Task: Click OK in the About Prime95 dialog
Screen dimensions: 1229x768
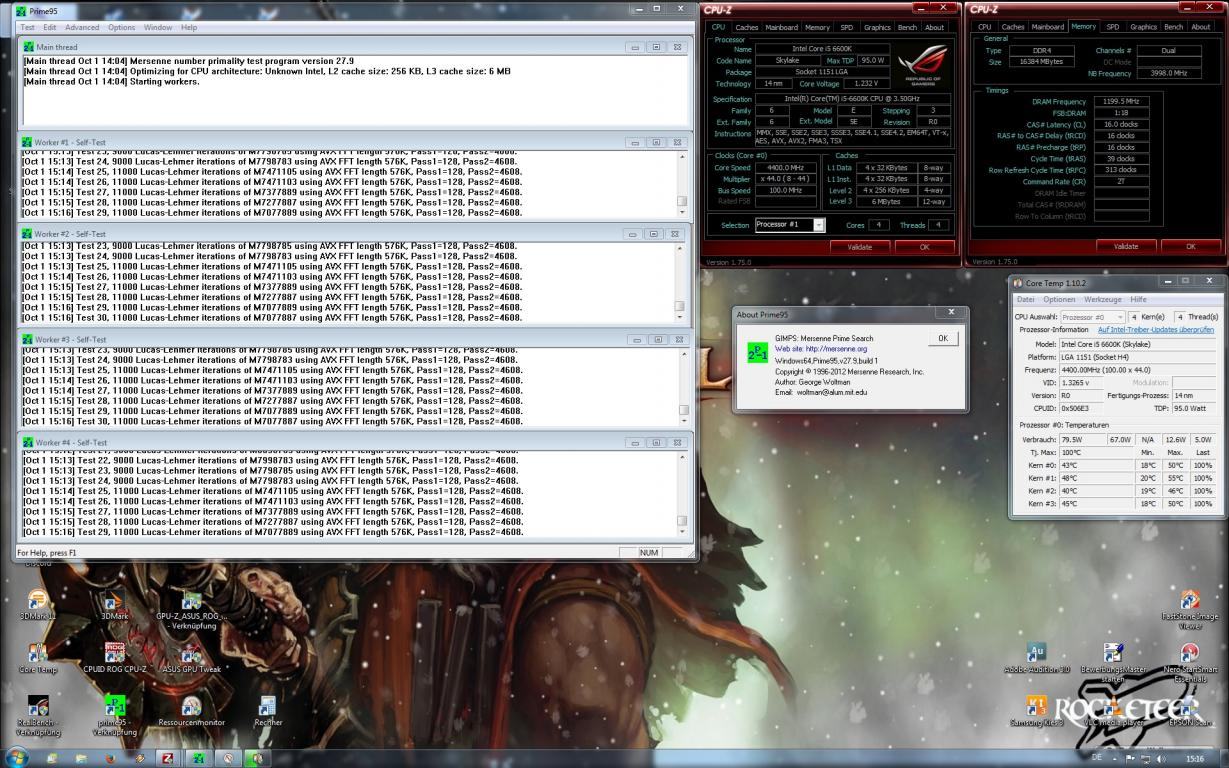Action: click(x=942, y=338)
